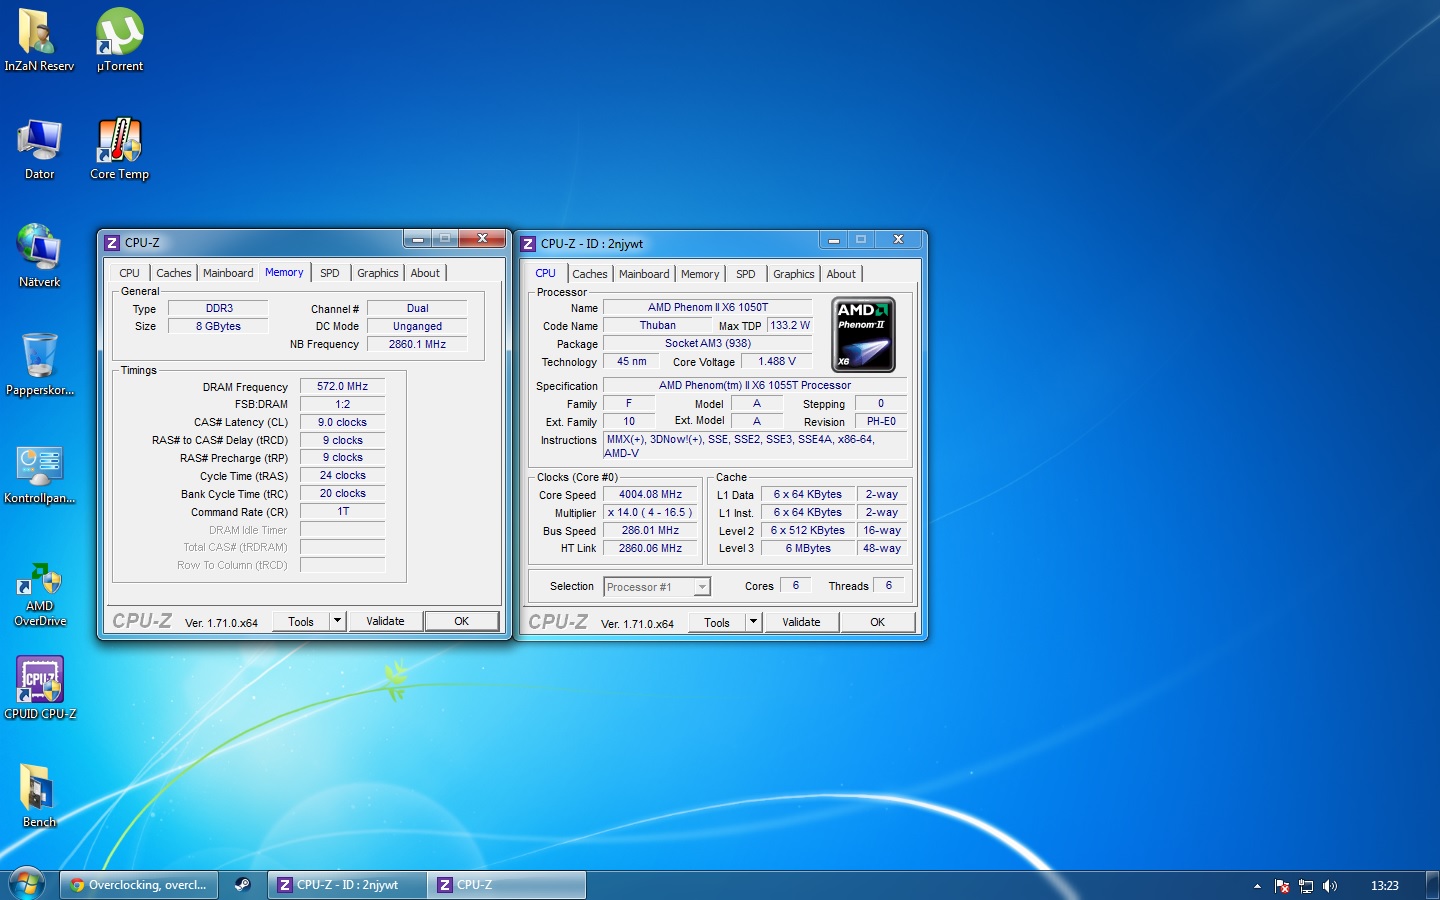Activate the CPU-Z ID 2njywt taskbar button

(x=347, y=885)
